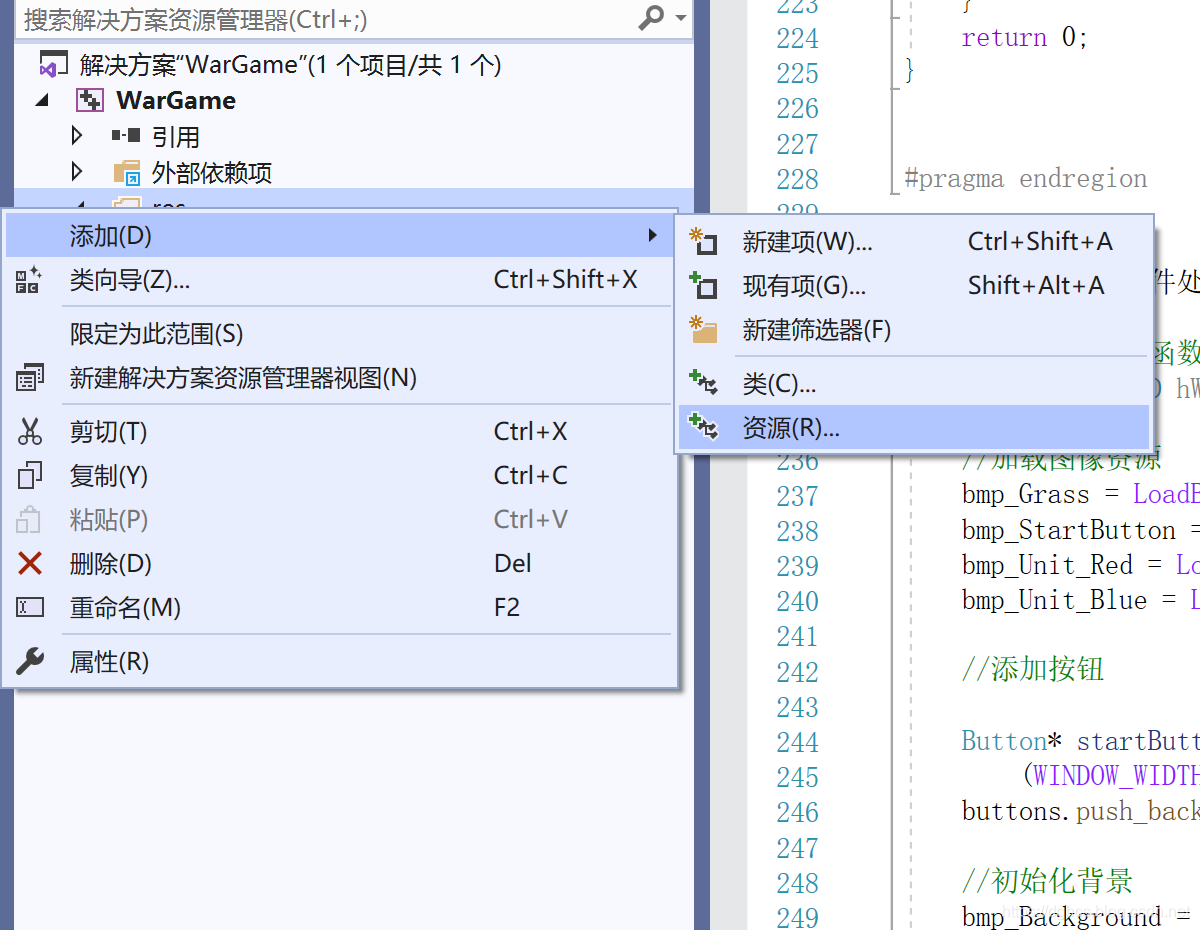Click the 外部依赖项 folder icon
This screenshot has height=930, width=1200.
coord(127,173)
